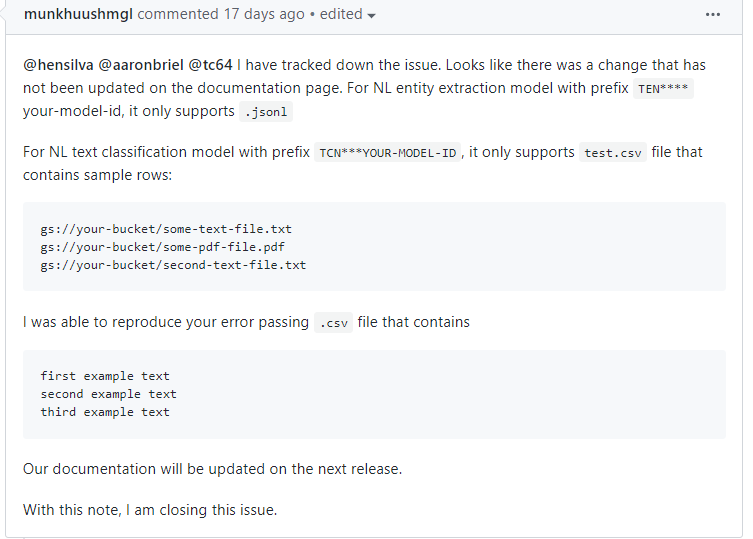Screen dimensions: 753x539
Task: Click the closing this issue sentence
Action: 150,510
